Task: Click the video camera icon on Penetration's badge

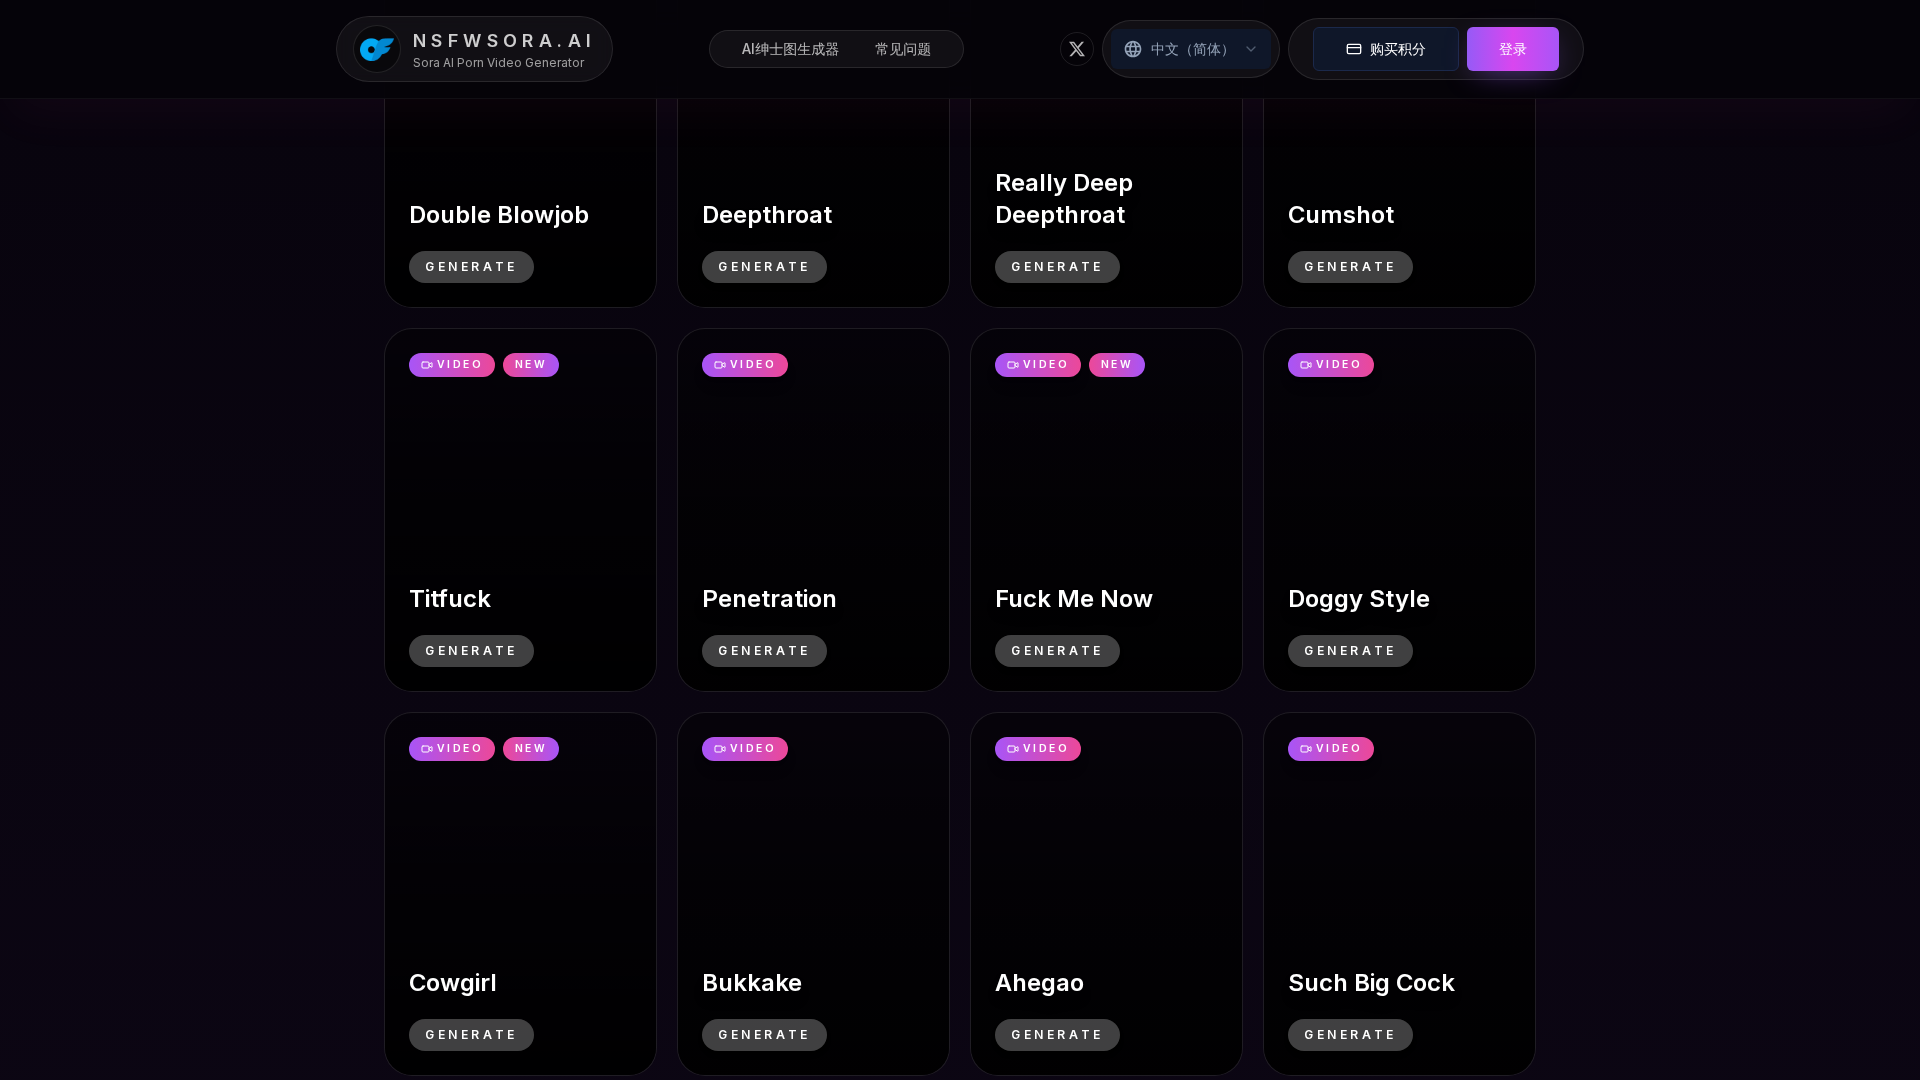Action: tap(719, 365)
